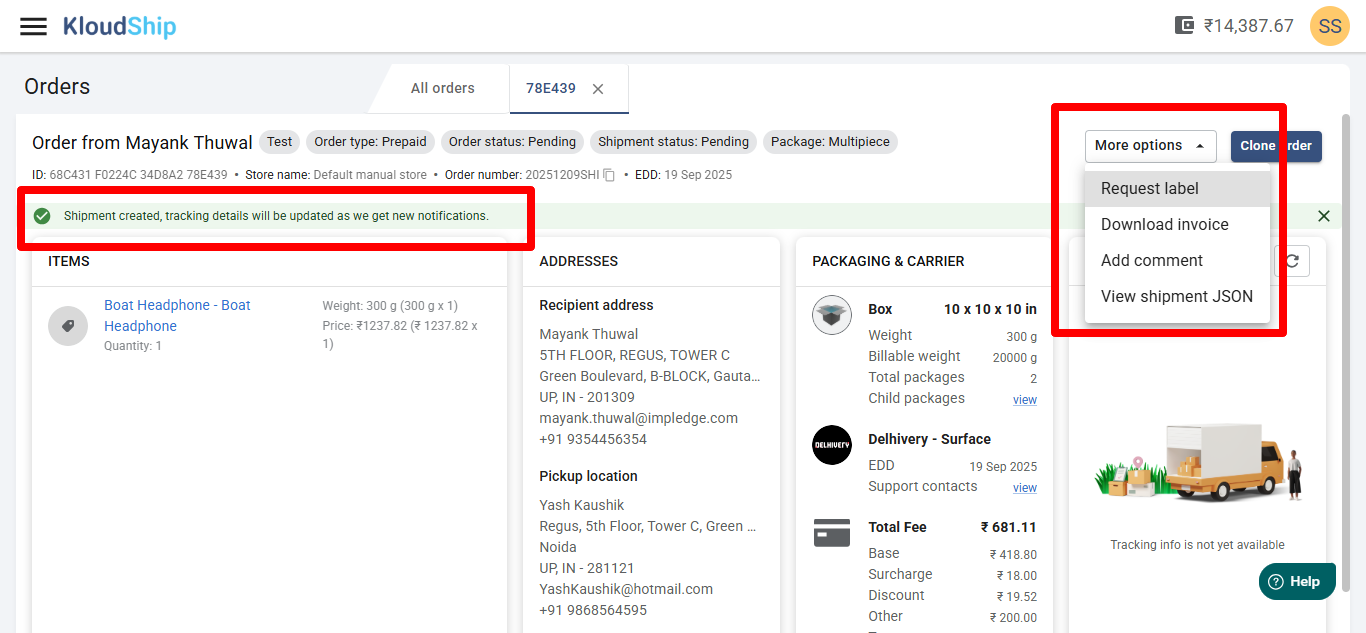Screen dimensions: 1366x633
Task: Click the Order type: Prepaid chip
Action: pyautogui.click(x=370, y=142)
